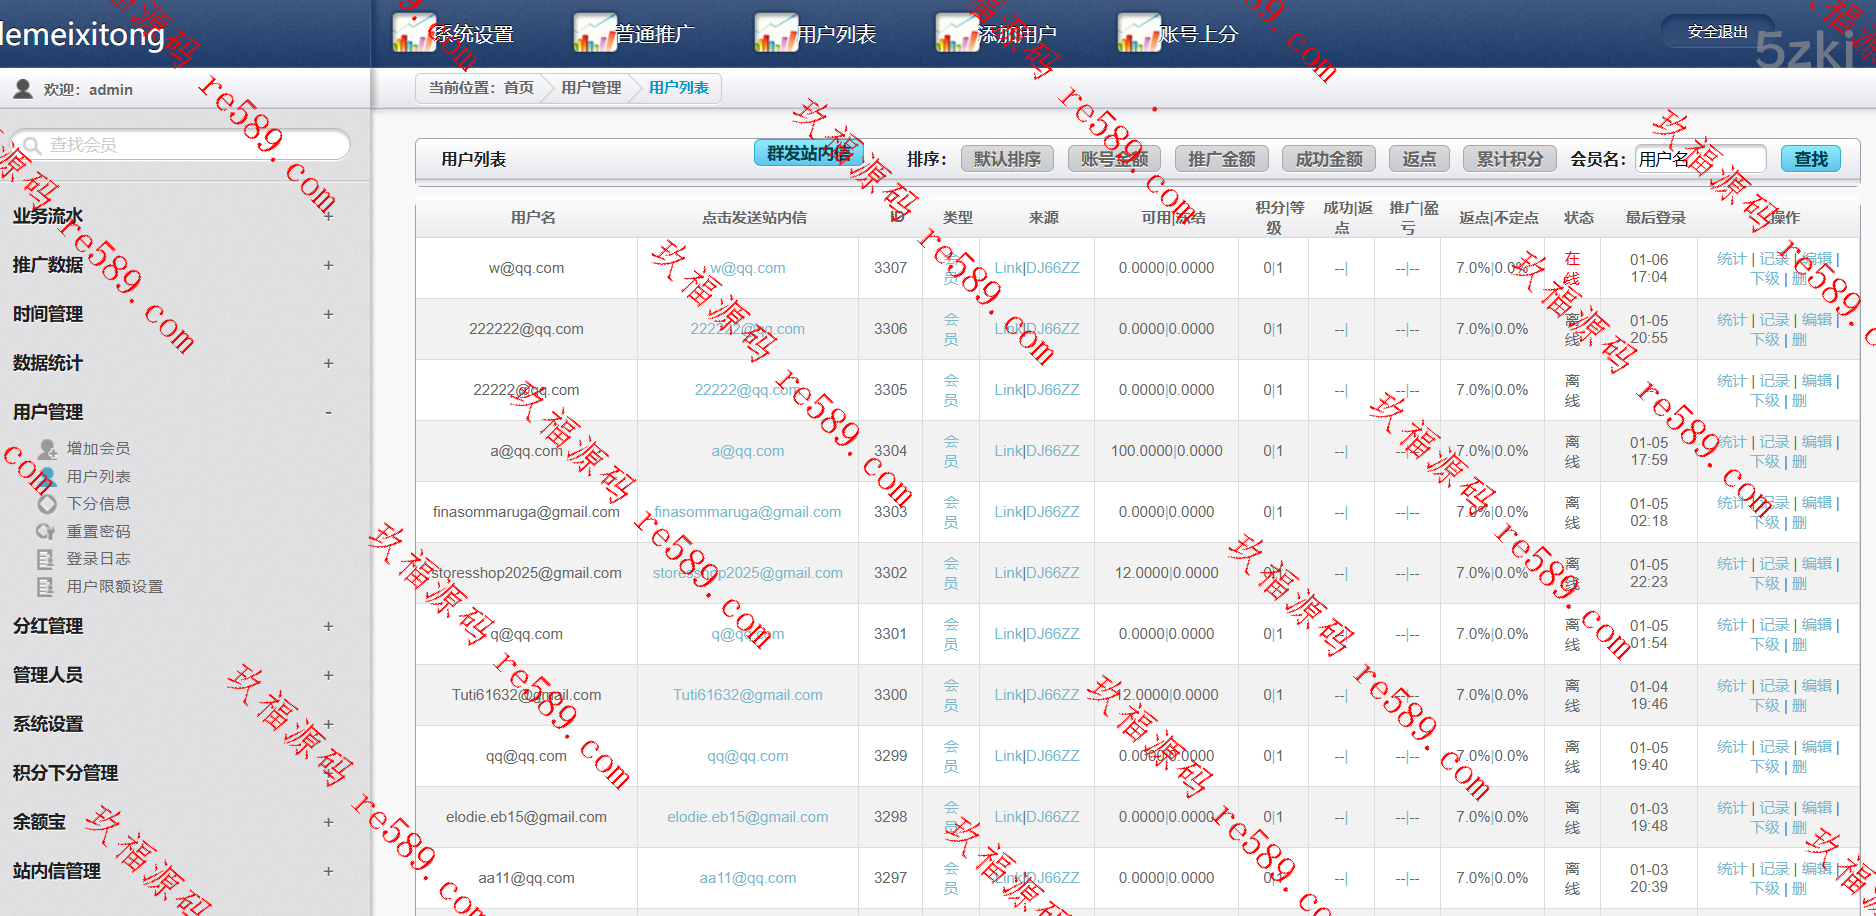This screenshot has width=1876, height=916.
Task: Open message link for finasommaruga@gmail.com
Action: (747, 512)
